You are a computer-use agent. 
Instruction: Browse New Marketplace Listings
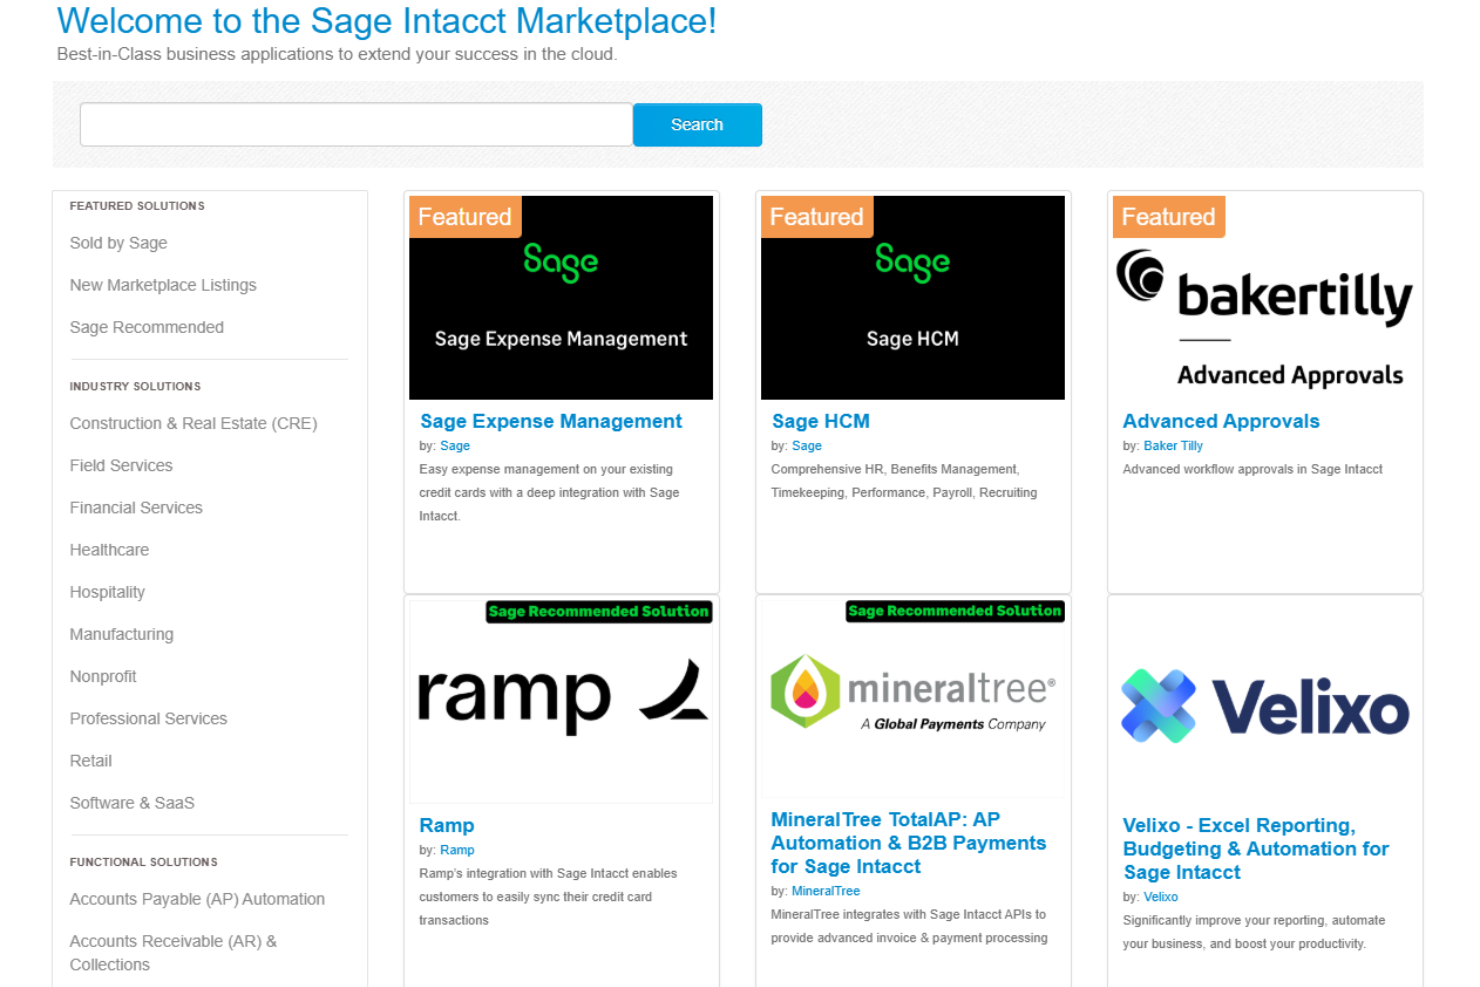(163, 285)
